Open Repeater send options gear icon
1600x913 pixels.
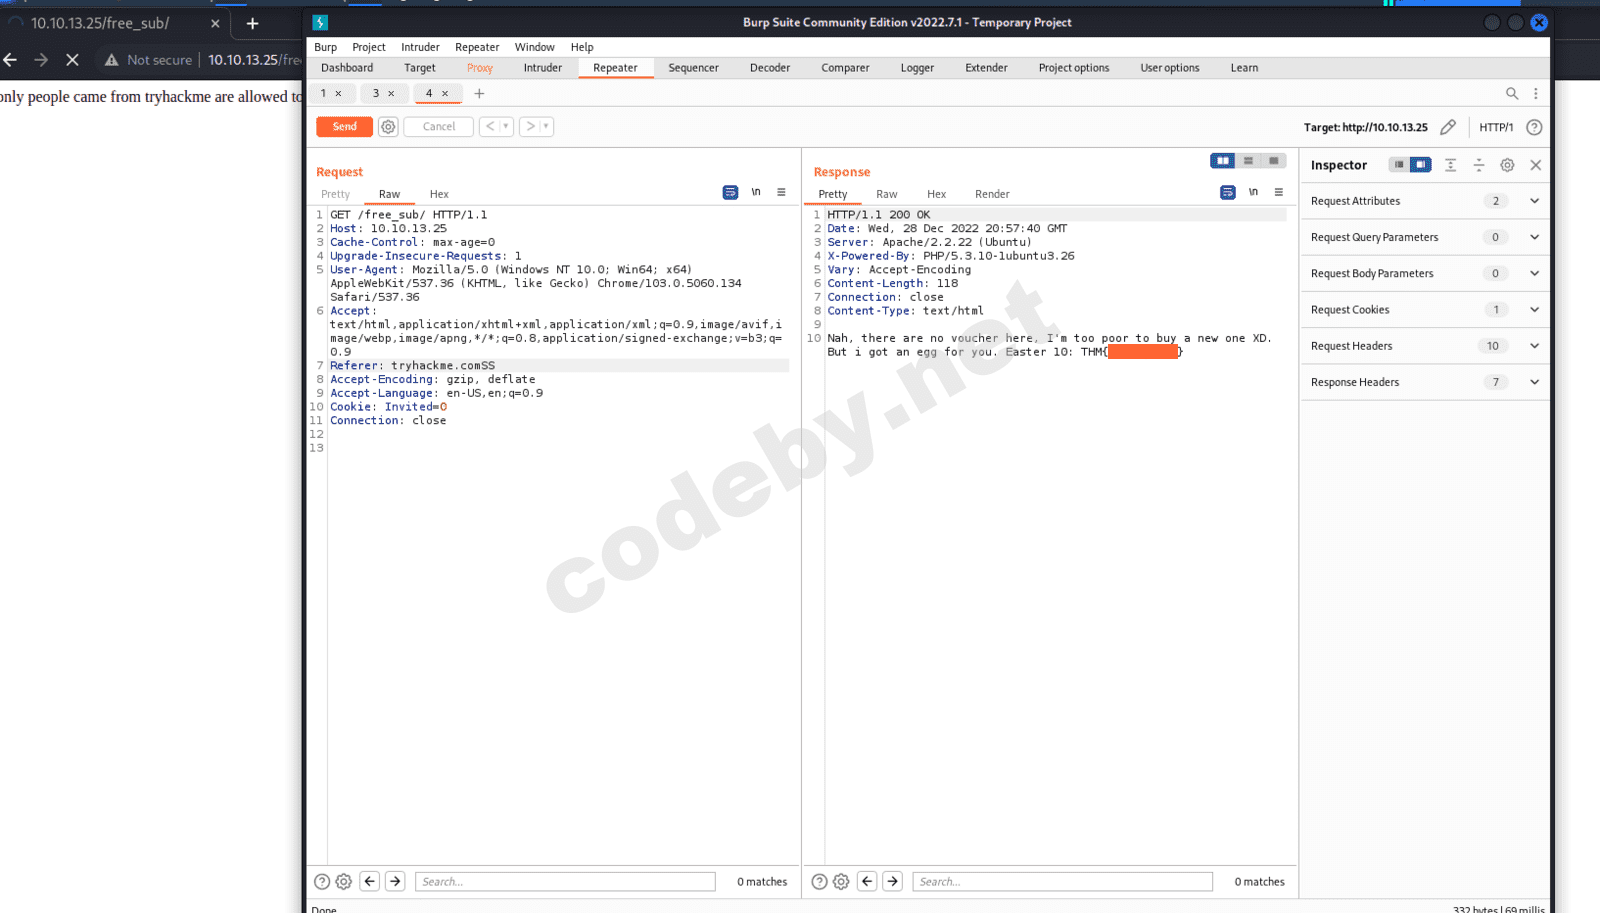[388, 127]
